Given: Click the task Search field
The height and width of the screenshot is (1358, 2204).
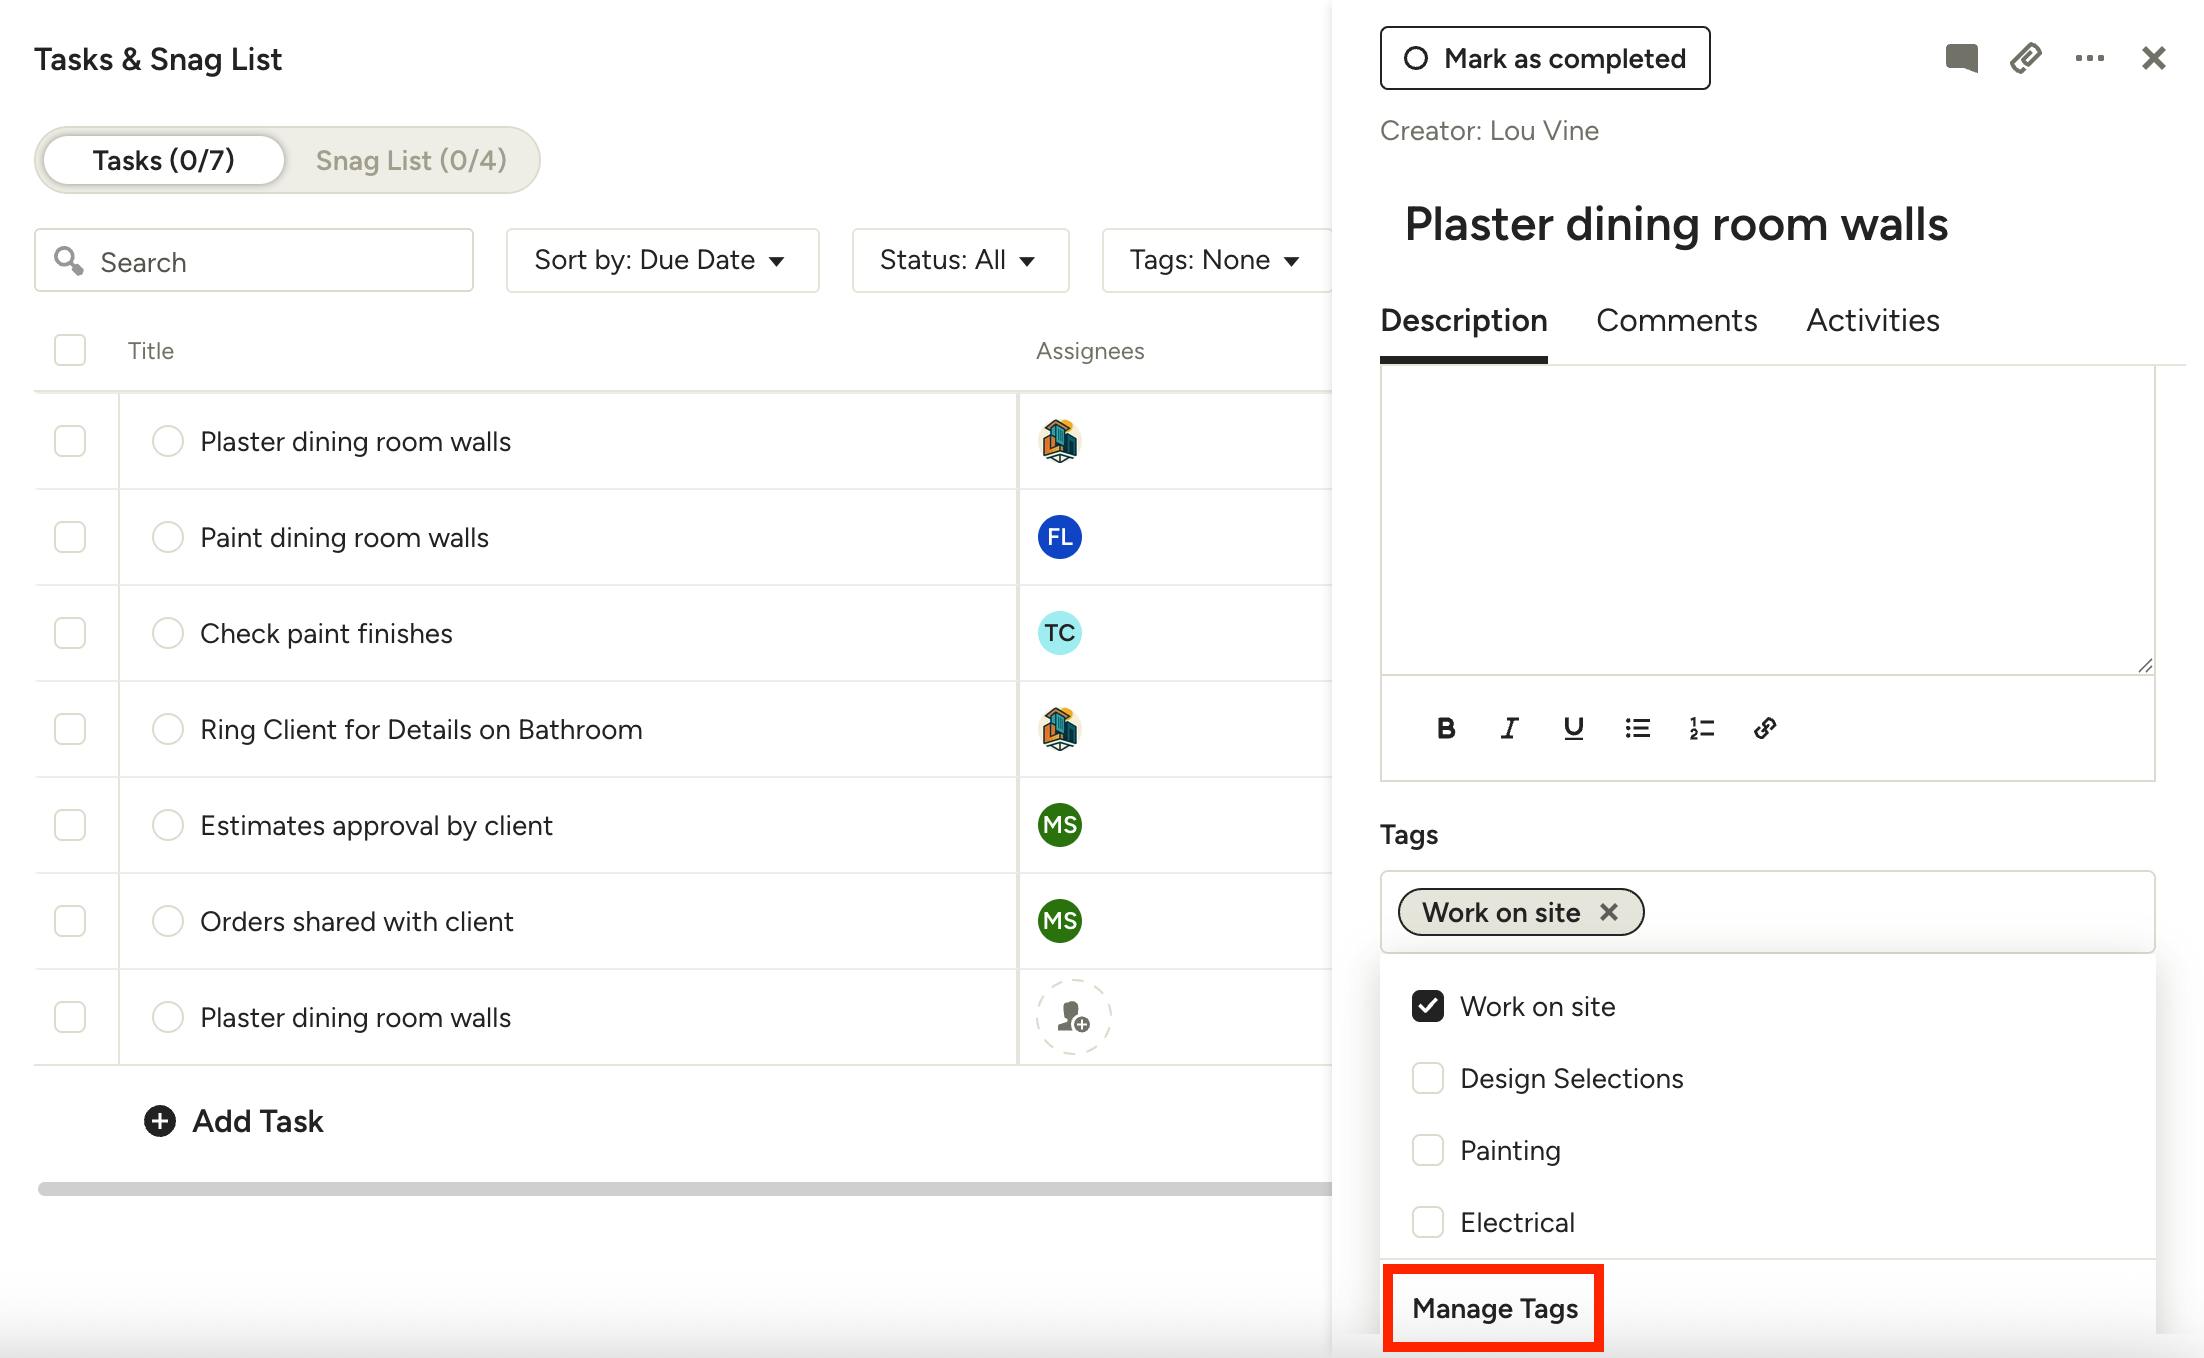Looking at the screenshot, I should pos(254,260).
